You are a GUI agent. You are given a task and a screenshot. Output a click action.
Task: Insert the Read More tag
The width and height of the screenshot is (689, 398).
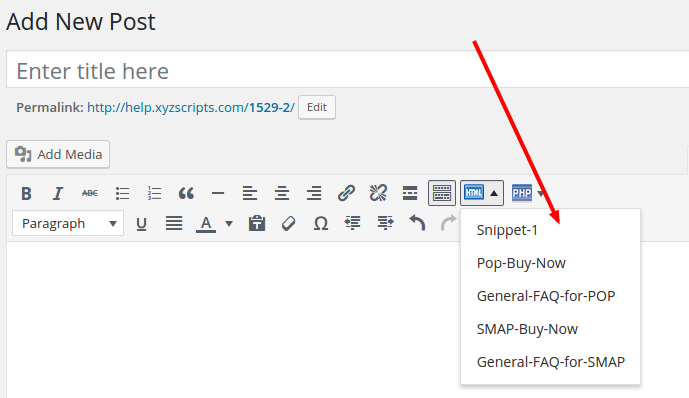point(410,193)
